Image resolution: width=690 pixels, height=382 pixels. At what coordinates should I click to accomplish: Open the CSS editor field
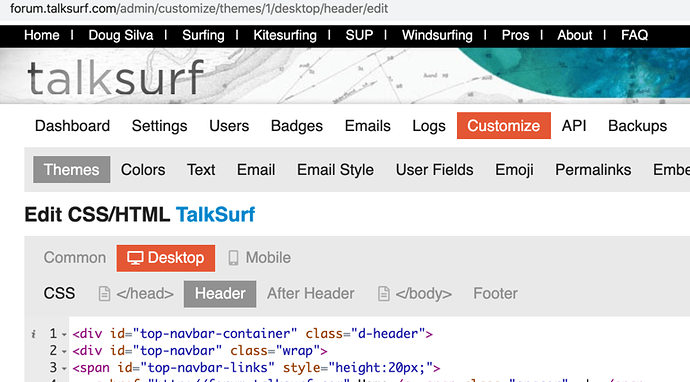[59, 294]
